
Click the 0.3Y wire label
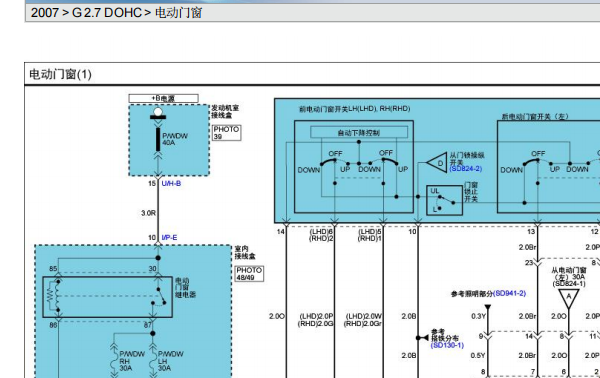tap(478, 316)
